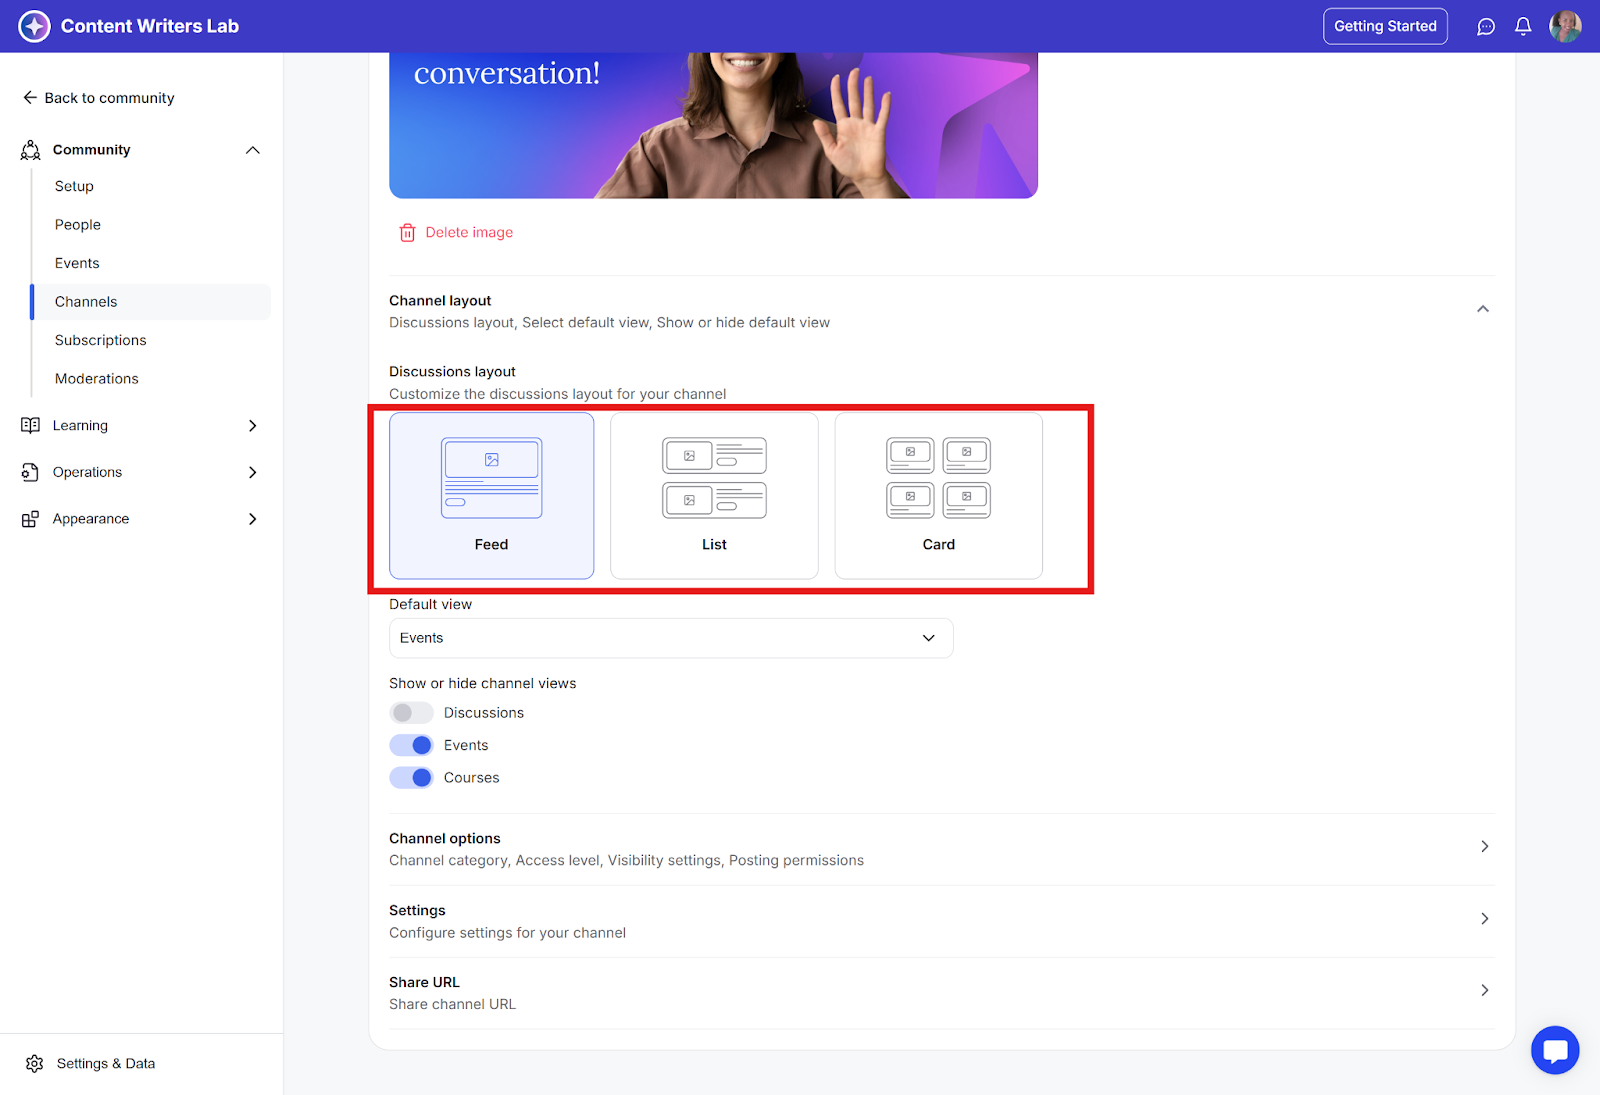Screen dimensions: 1600x1095
Task: Click the channel banner image
Action: (714, 125)
